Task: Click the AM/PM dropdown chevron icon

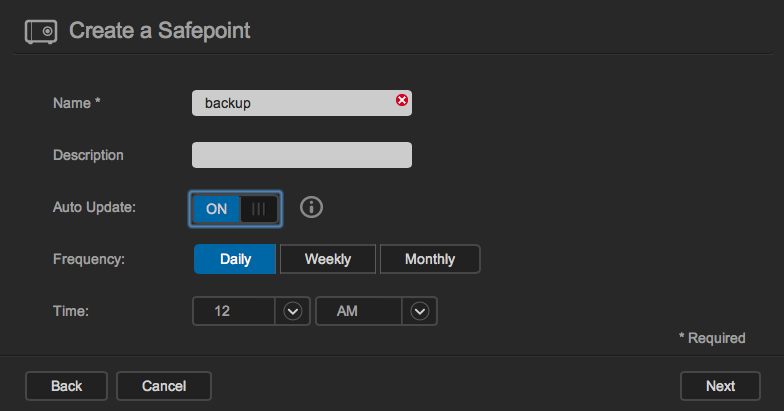Action: click(x=420, y=311)
